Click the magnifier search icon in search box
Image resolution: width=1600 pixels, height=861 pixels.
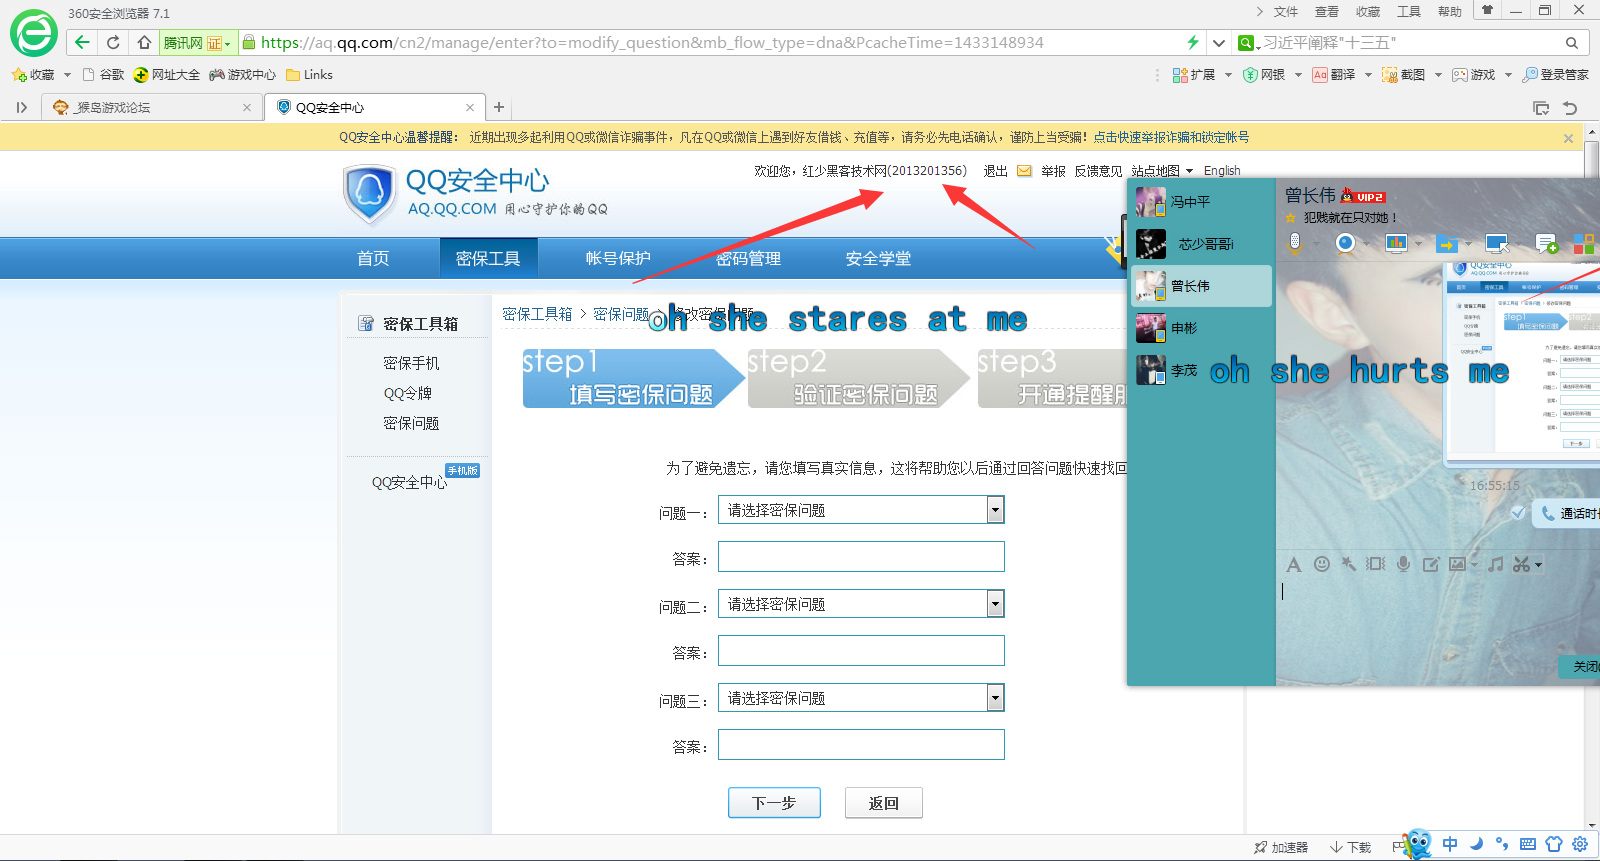(1572, 43)
